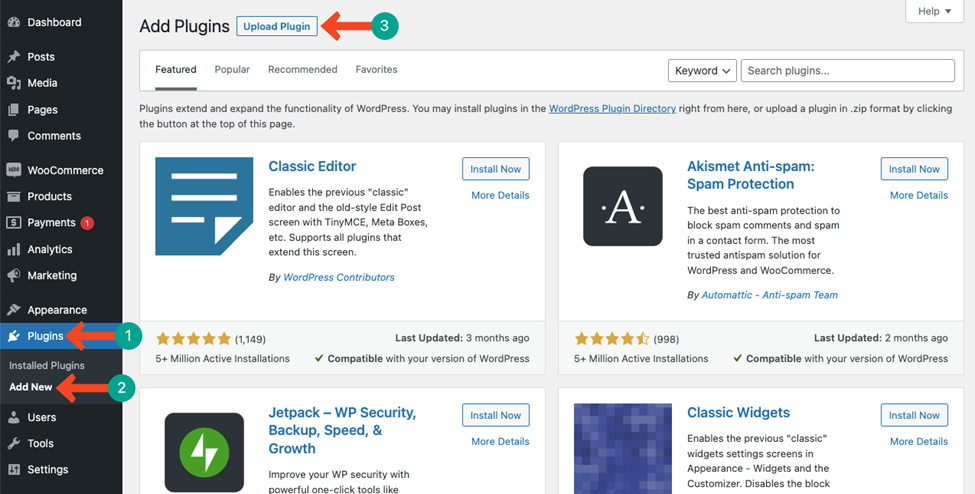Expand the Help panel dropdown
Viewport: 975px width, 494px height.
[x=934, y=11]
